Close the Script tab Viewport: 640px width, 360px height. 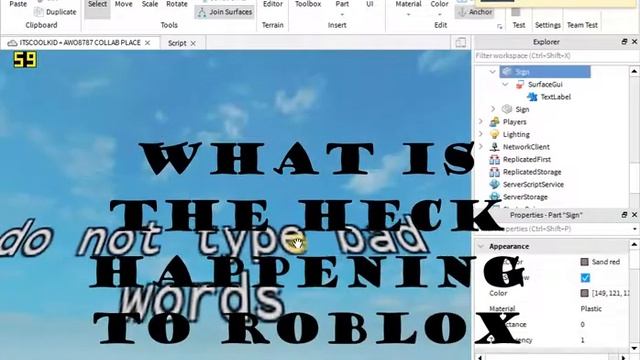tap(193, 43)
